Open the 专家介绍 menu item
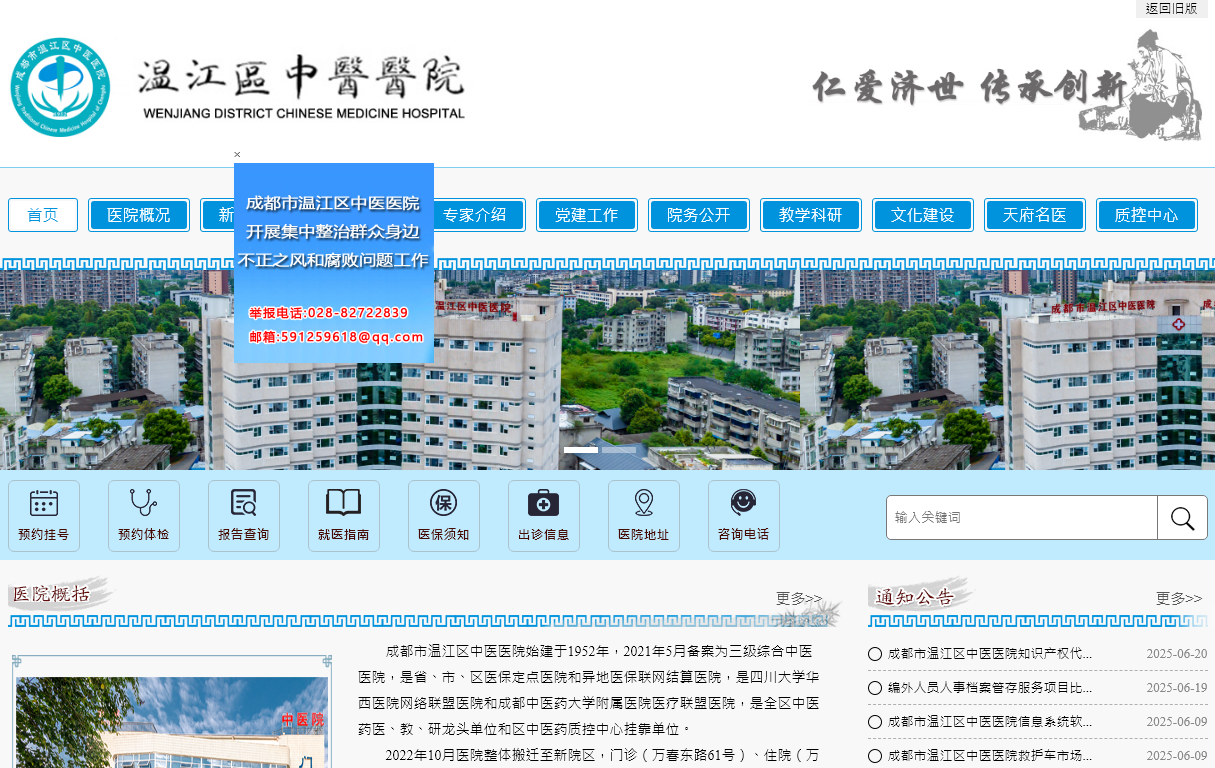Image resolution: width=1215 pixels, height=768 pixels. pos(478,214)
